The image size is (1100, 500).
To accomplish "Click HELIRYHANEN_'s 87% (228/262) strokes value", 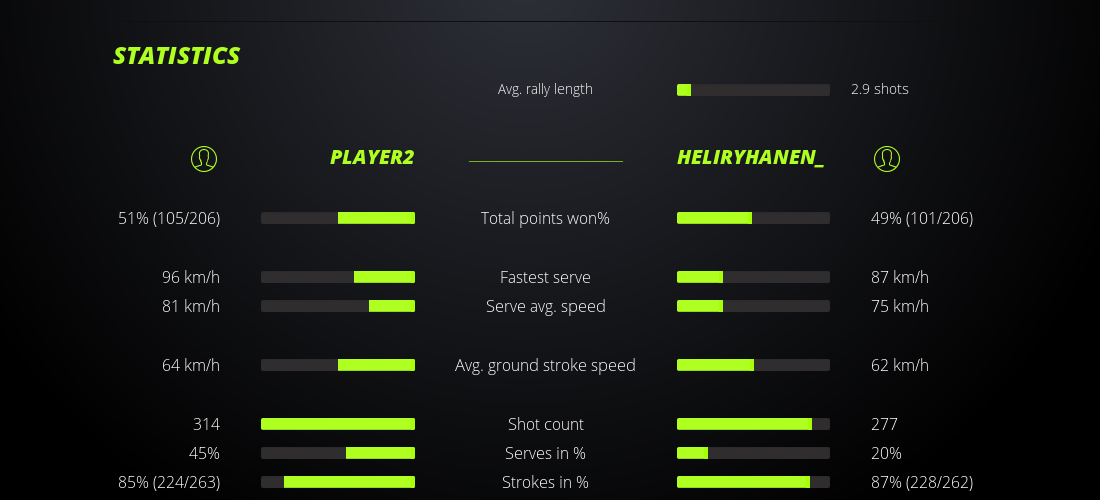I will pos(921,482).
